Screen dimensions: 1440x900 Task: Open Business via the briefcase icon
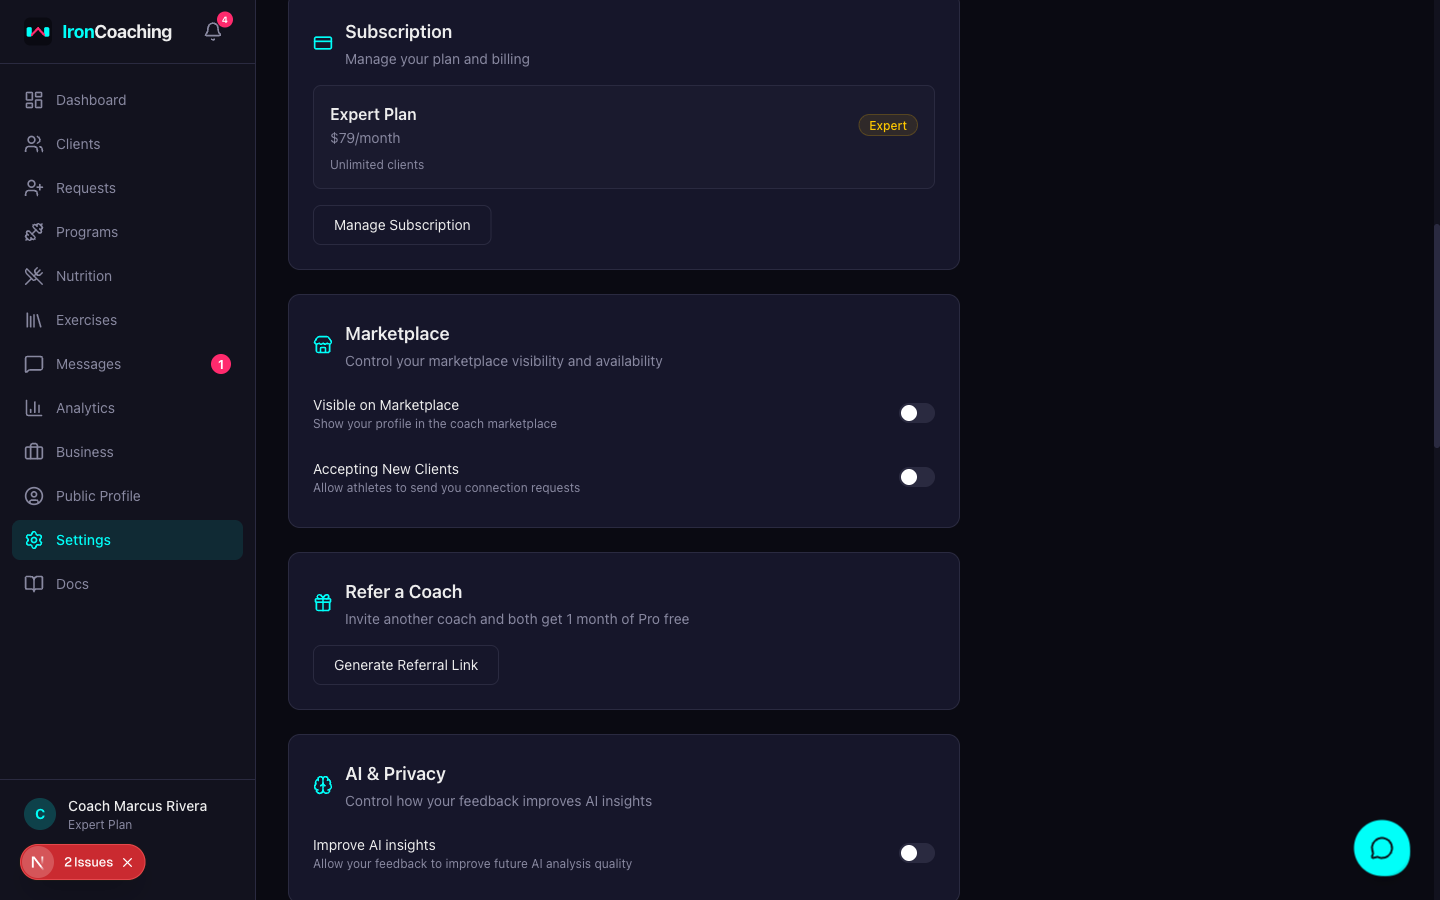tap(33, 451)
